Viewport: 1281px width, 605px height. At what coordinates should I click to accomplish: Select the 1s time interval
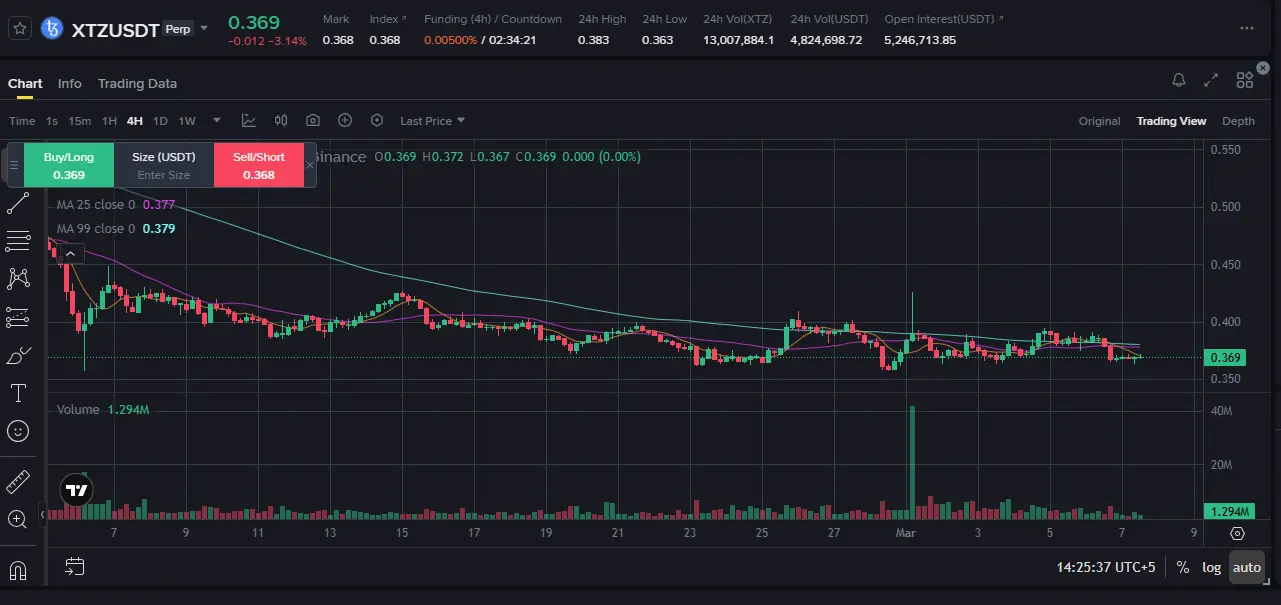tap(52, 121)
